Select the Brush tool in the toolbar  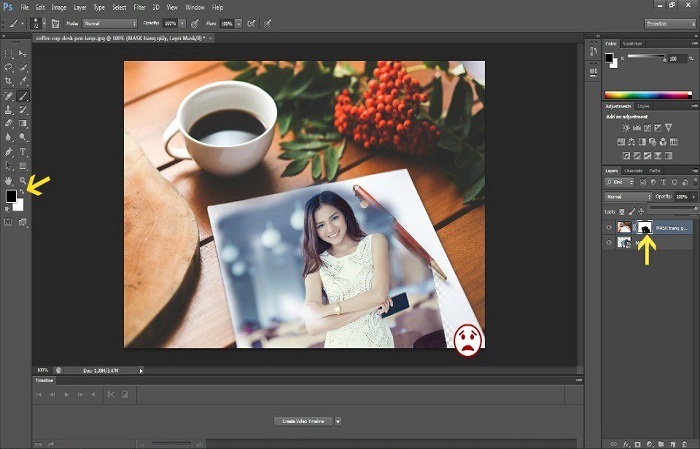[23, 96]
